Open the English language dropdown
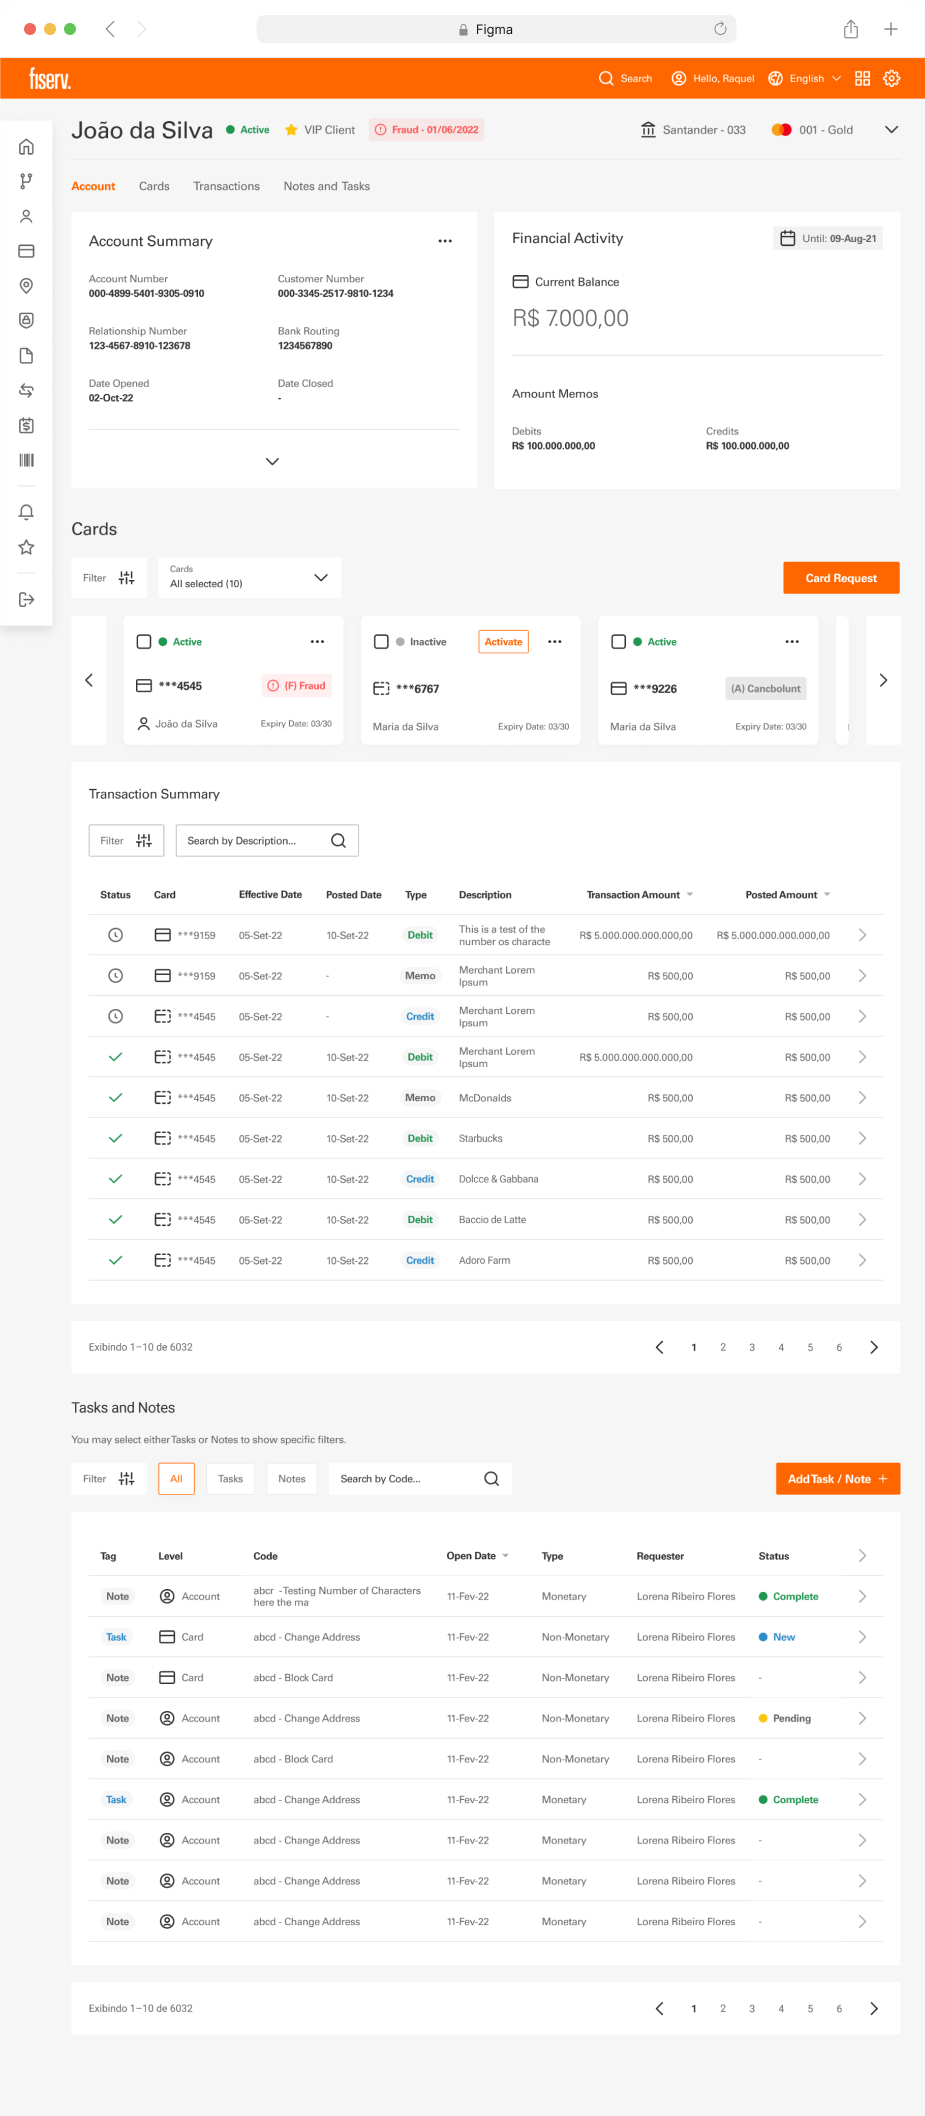This screenshot has height=2116, width=925. click(805, 78)
